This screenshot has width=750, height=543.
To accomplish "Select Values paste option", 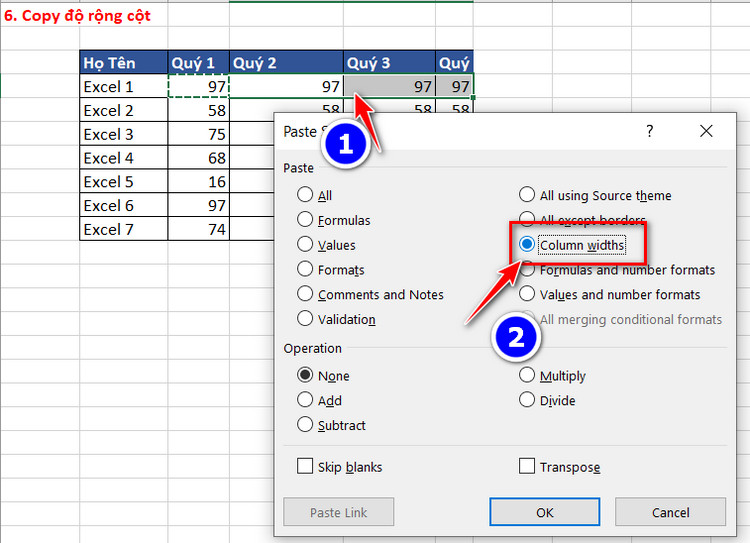I will (305, 245).
